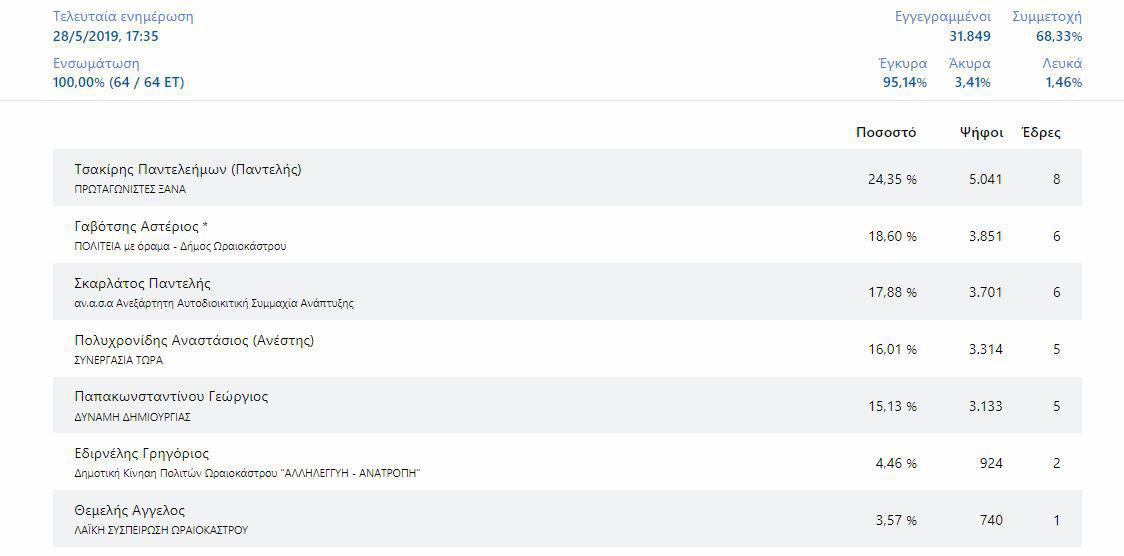Click candidate Θεμελής Αγγελος
Screen dimensions: 1124x556
(129, 511)
